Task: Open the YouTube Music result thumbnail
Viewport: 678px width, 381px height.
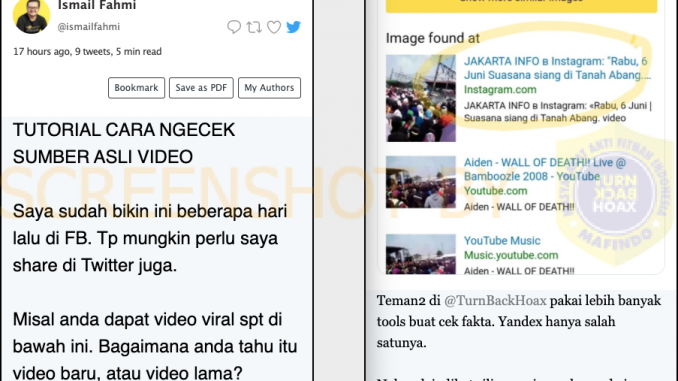Action: (x=421, y=254)
